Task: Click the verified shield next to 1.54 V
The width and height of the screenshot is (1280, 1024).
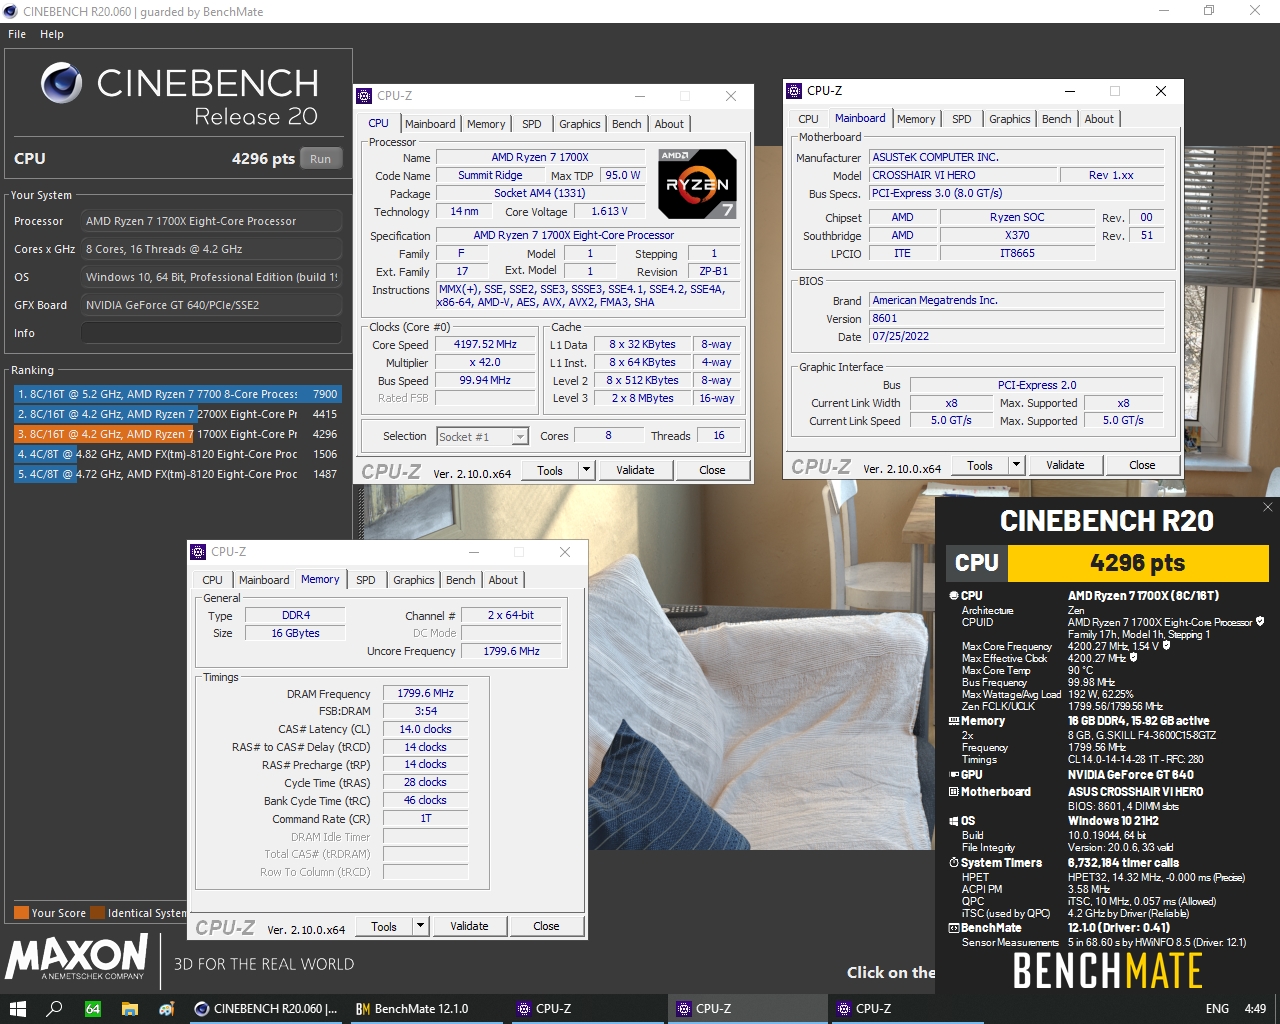Action: point(1166,646)
